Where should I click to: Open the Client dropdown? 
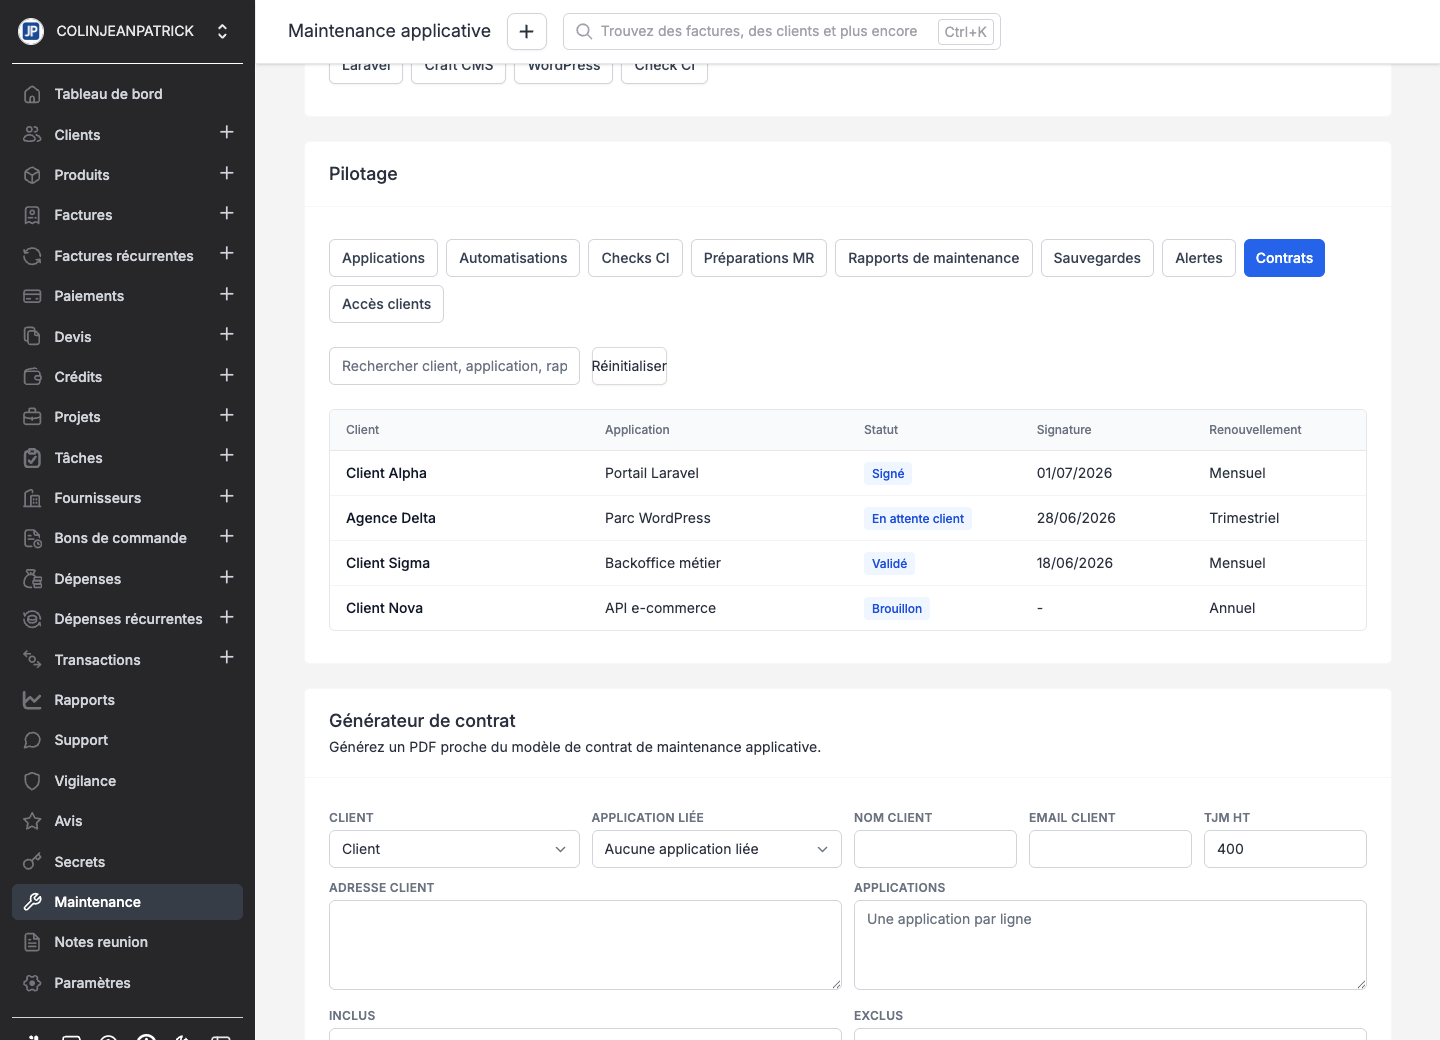[x=454, y=849]
